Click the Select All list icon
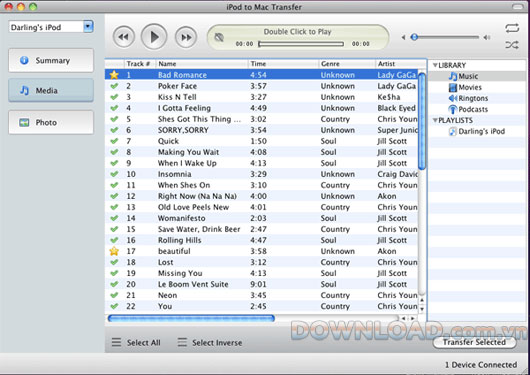Viewport: 530px width, 375px height. (x=116, y=343)
